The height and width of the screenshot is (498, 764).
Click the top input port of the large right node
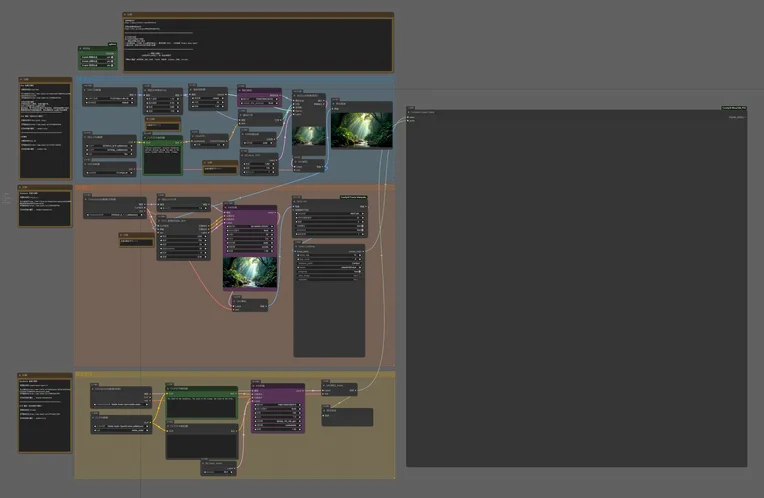point(410,117)
